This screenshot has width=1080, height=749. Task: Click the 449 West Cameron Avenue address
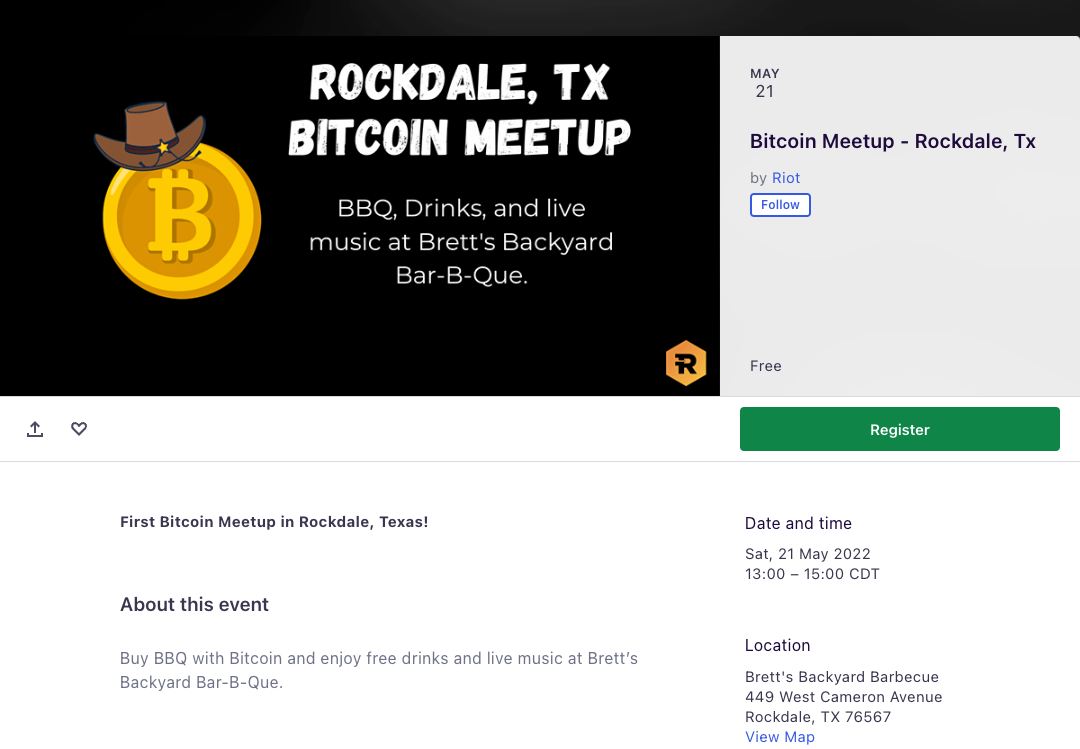coord(844,697)
